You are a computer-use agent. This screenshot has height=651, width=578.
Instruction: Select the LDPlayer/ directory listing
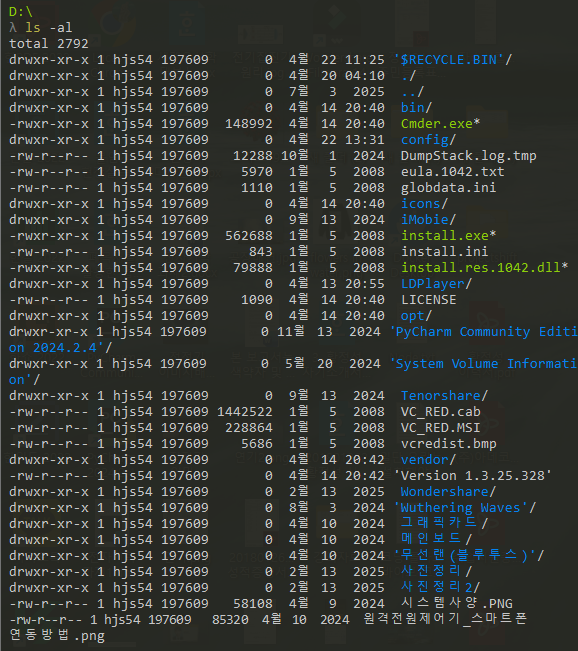point(436,284)
